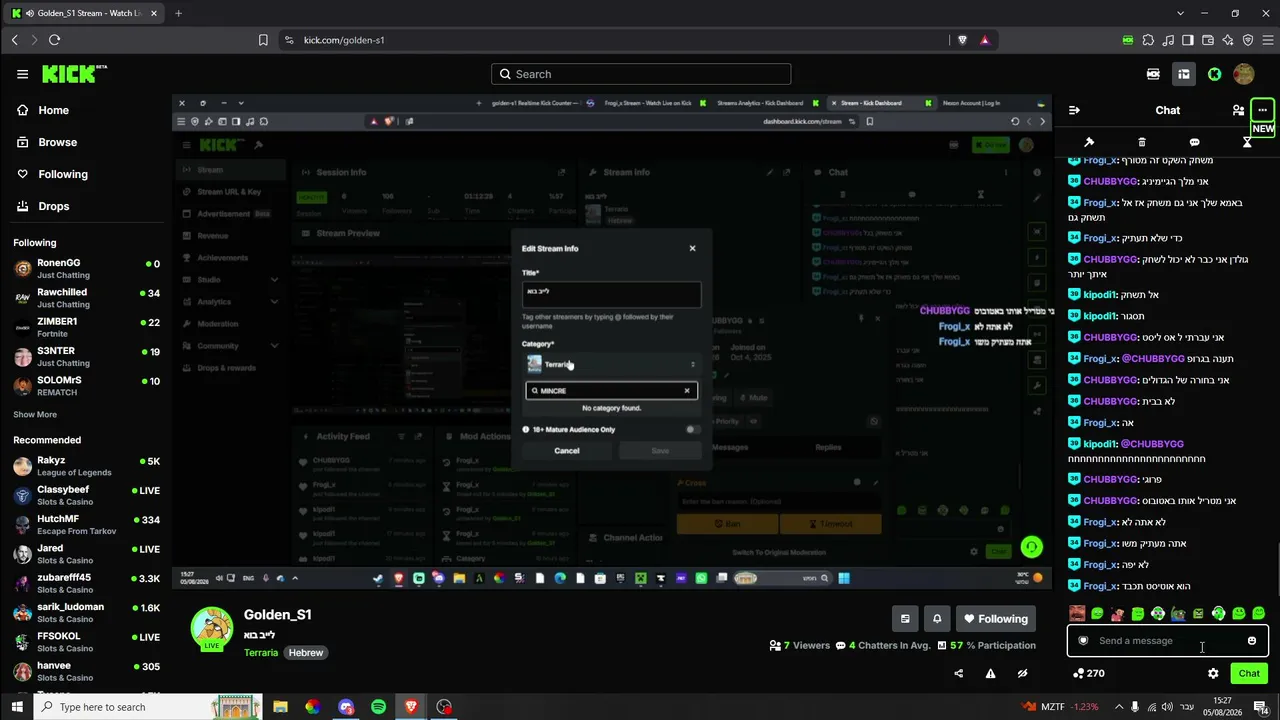The image size is (1280, 720).
Task: Open Rakyz channel in Recommended
Action: [86, 467]
